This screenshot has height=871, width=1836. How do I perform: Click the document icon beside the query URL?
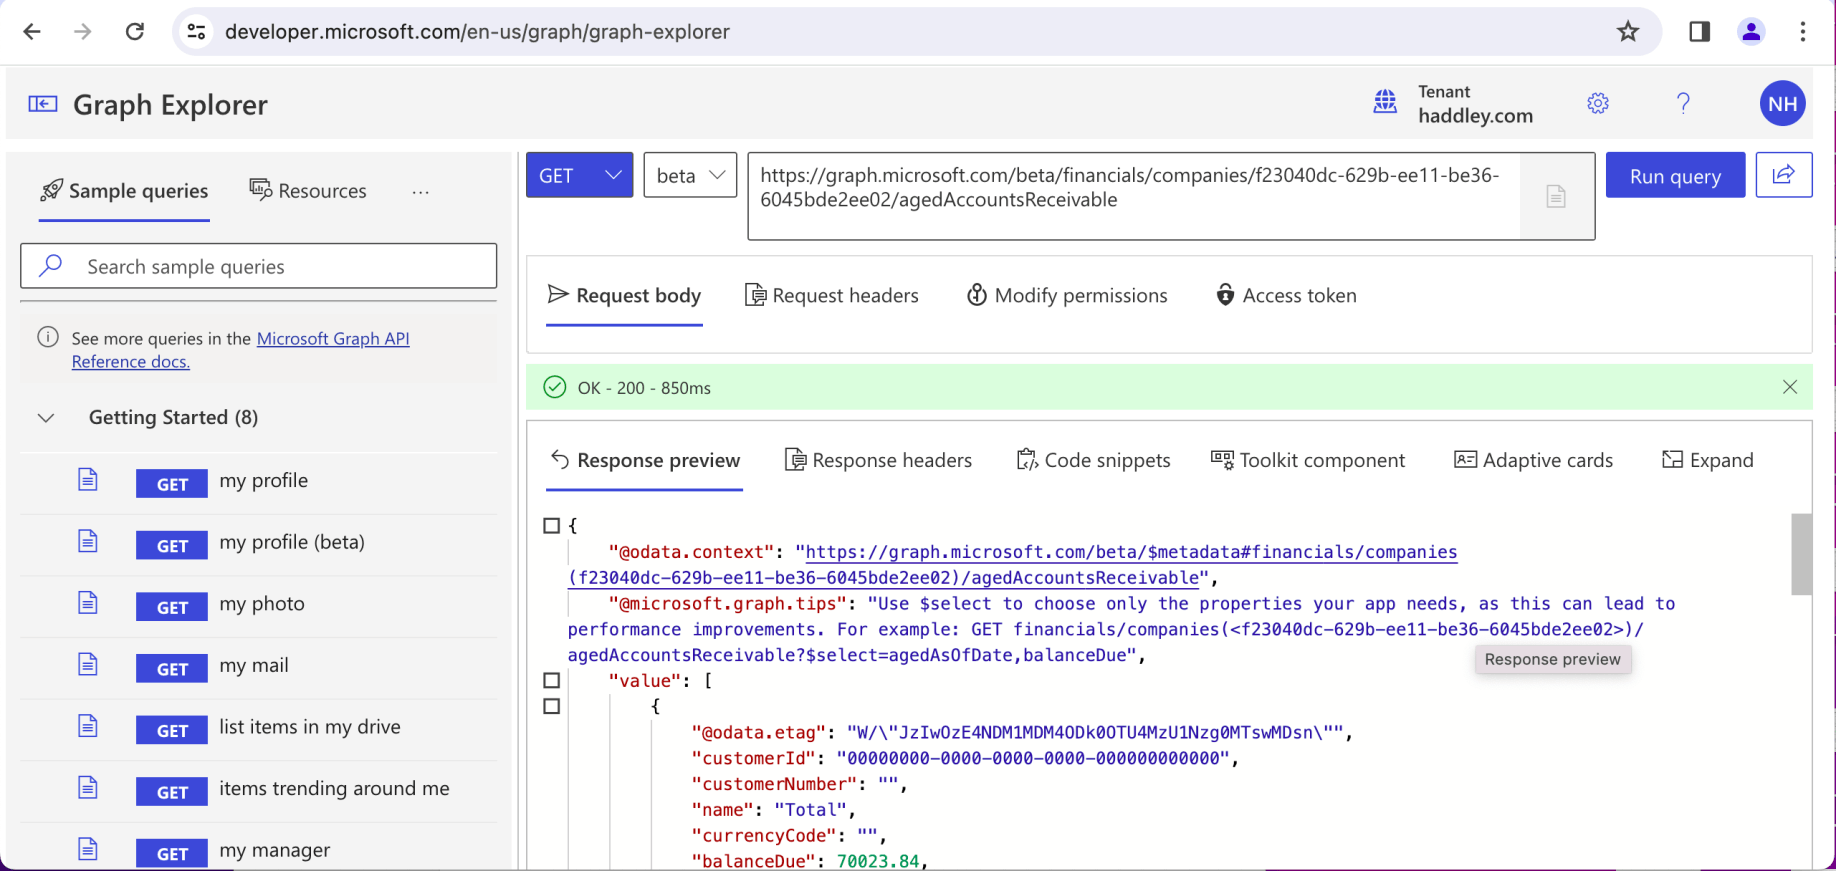pos(1556,196)
